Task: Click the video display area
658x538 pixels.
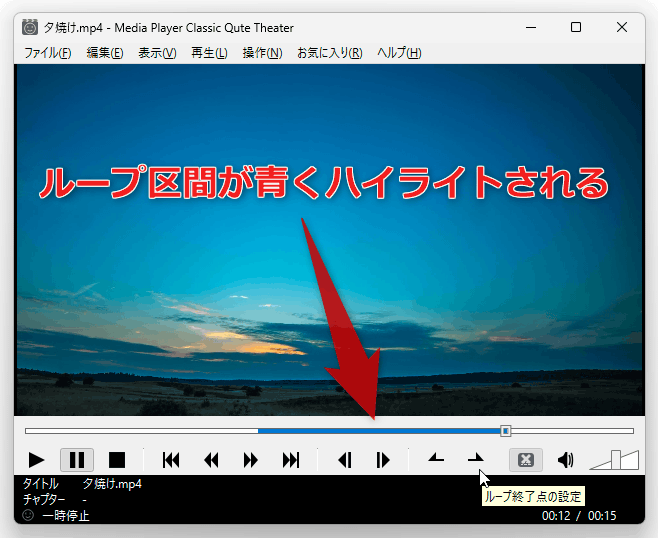Action: click(329, 240)
